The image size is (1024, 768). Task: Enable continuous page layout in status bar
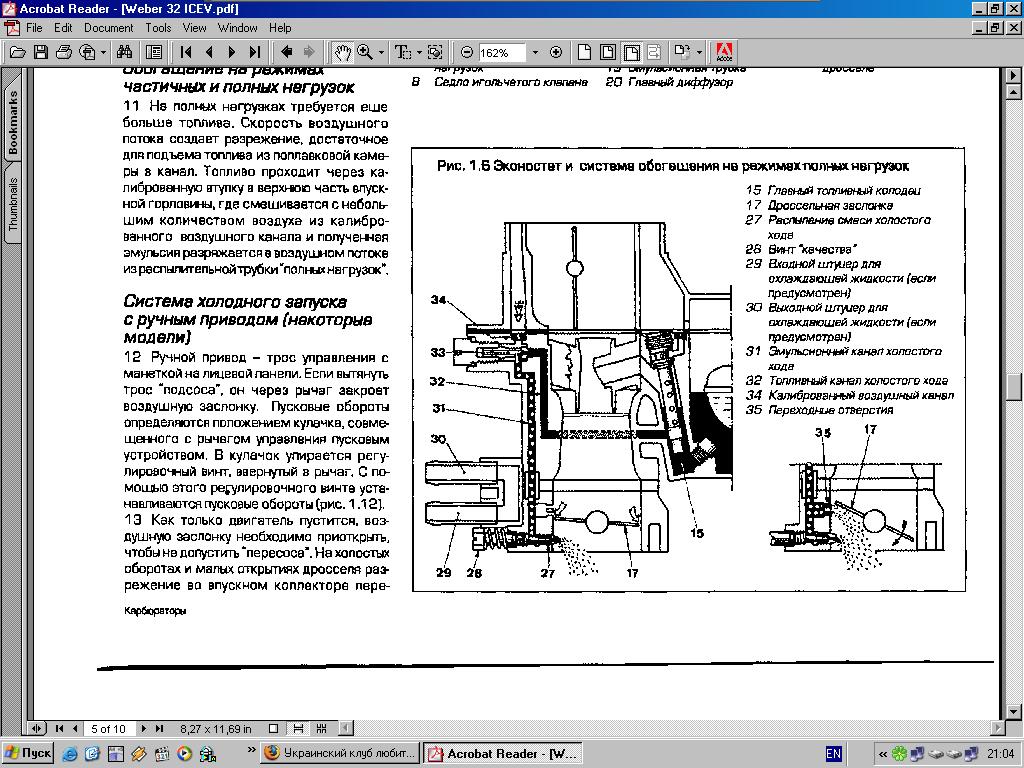tap(298, 729)
